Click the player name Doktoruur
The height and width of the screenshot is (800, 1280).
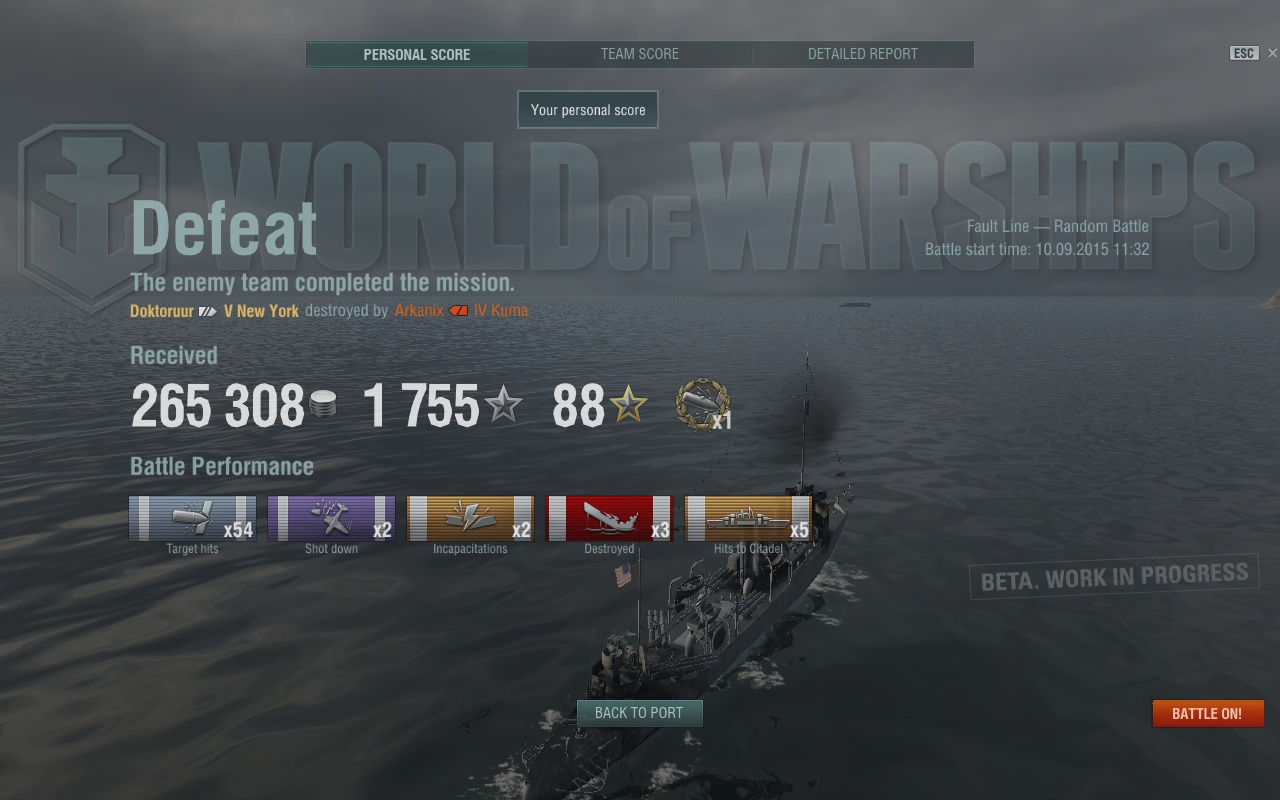(x=162, y=311)
